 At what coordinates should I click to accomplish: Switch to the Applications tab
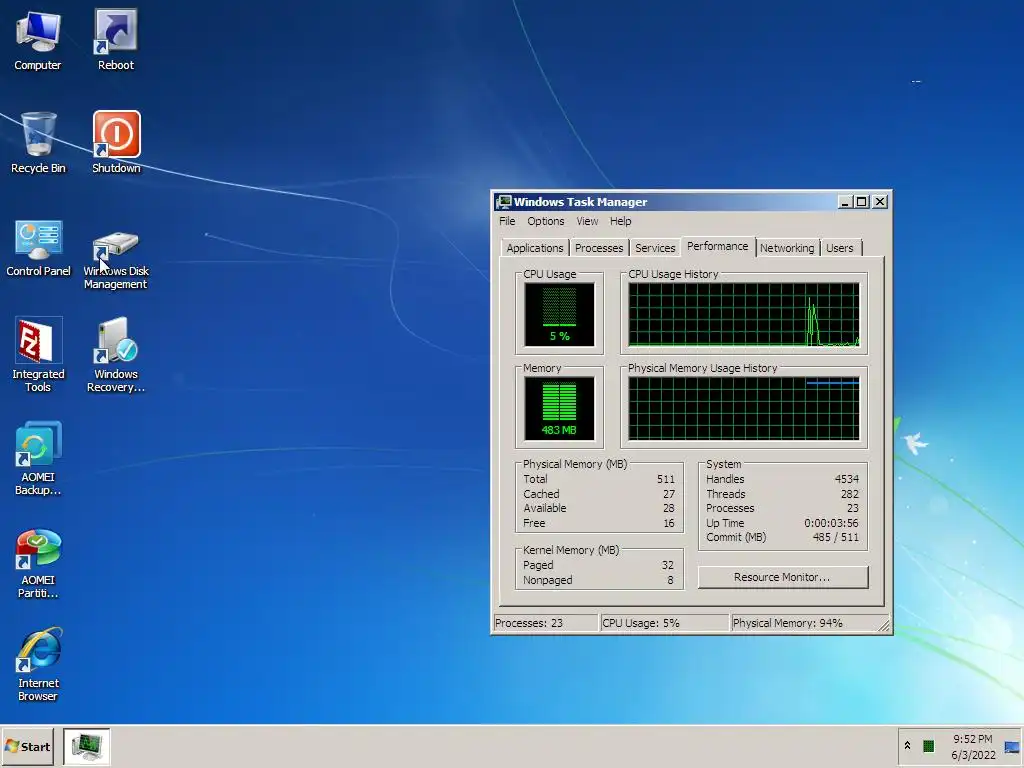[x=534, y=248]
